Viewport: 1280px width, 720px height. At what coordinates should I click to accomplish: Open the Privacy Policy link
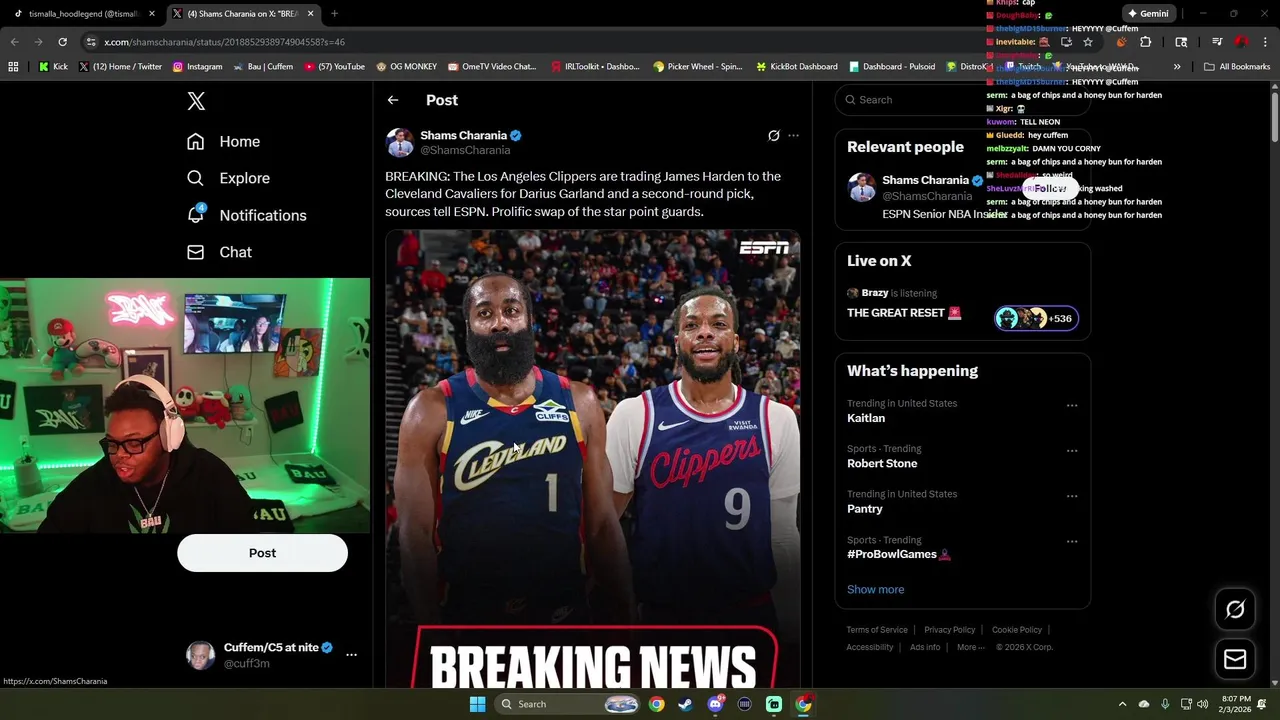point(949,630)
